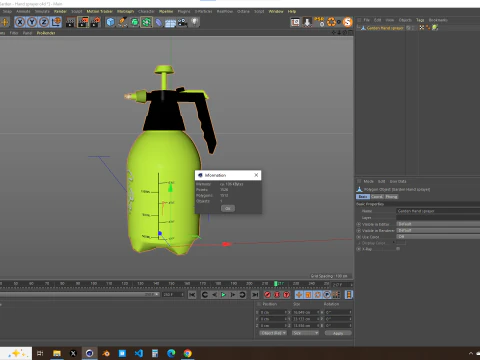480x360 pixels.
Task: Open the ProRender viewport menu
Action: coord(46,33)
